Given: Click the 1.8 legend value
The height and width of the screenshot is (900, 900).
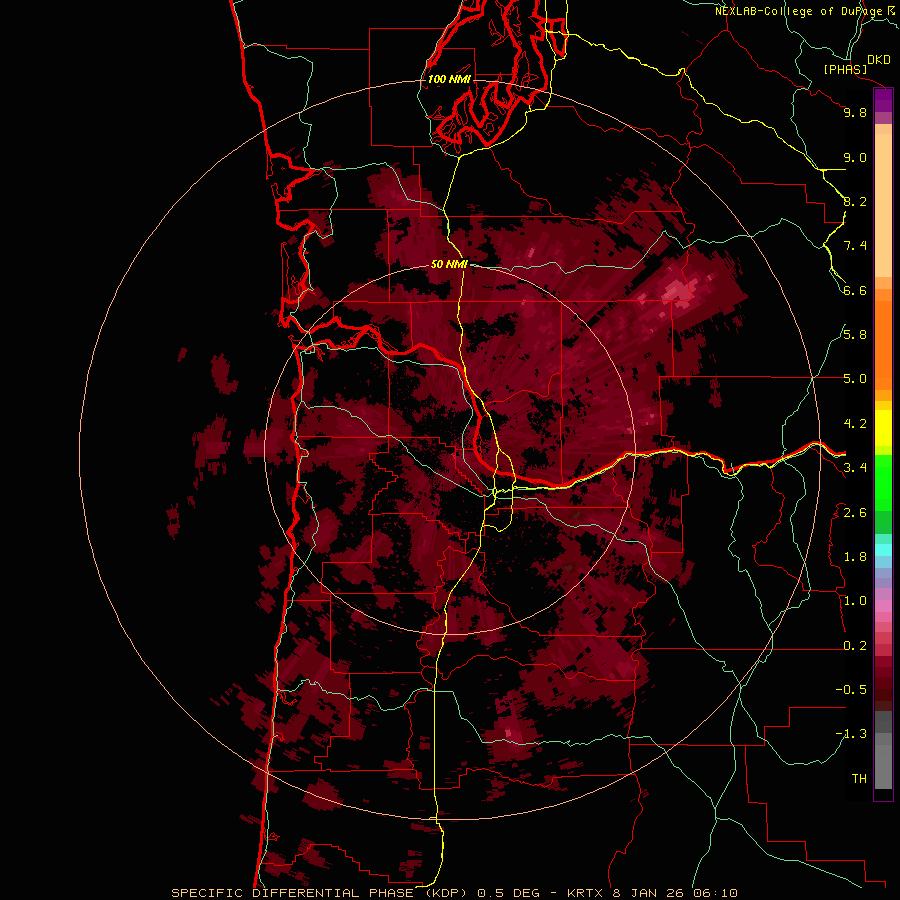Looking at the screenshot, I should point(855,557).
